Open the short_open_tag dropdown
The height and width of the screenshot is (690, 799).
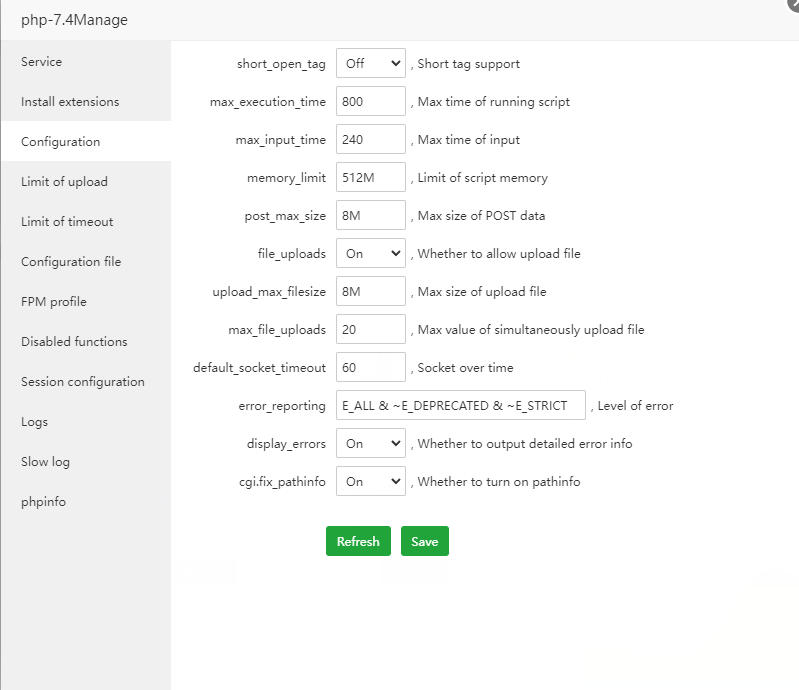pos(370,63)
